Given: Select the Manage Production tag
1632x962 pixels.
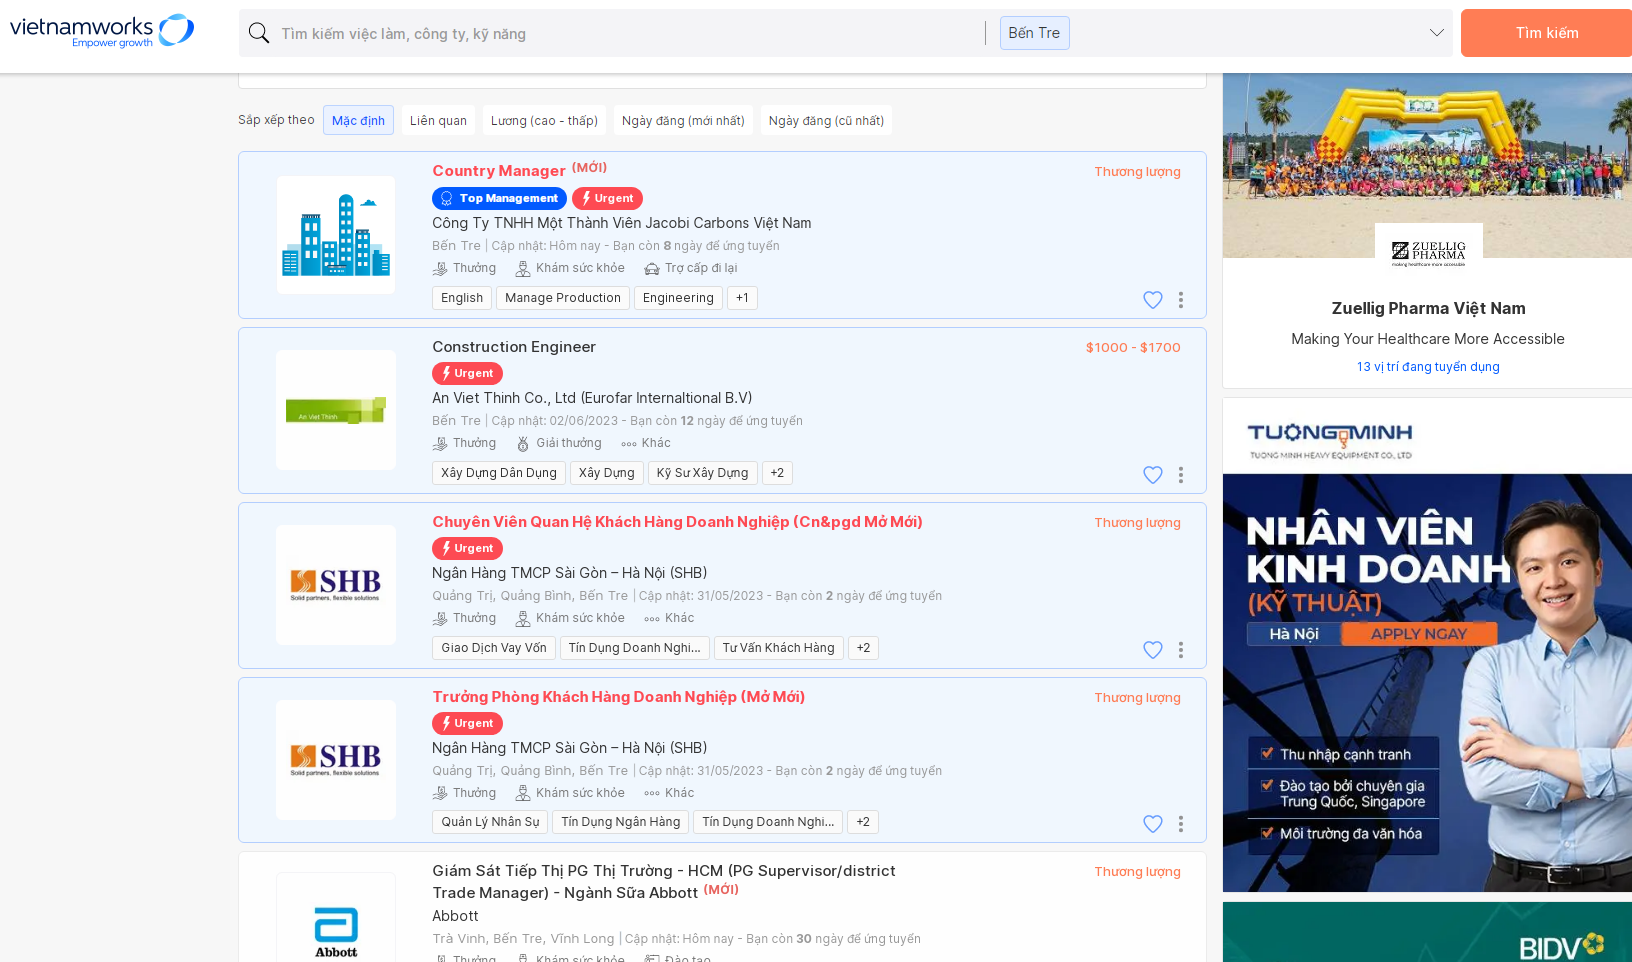Looking at the screenshot, I should [x=563, y=298].
